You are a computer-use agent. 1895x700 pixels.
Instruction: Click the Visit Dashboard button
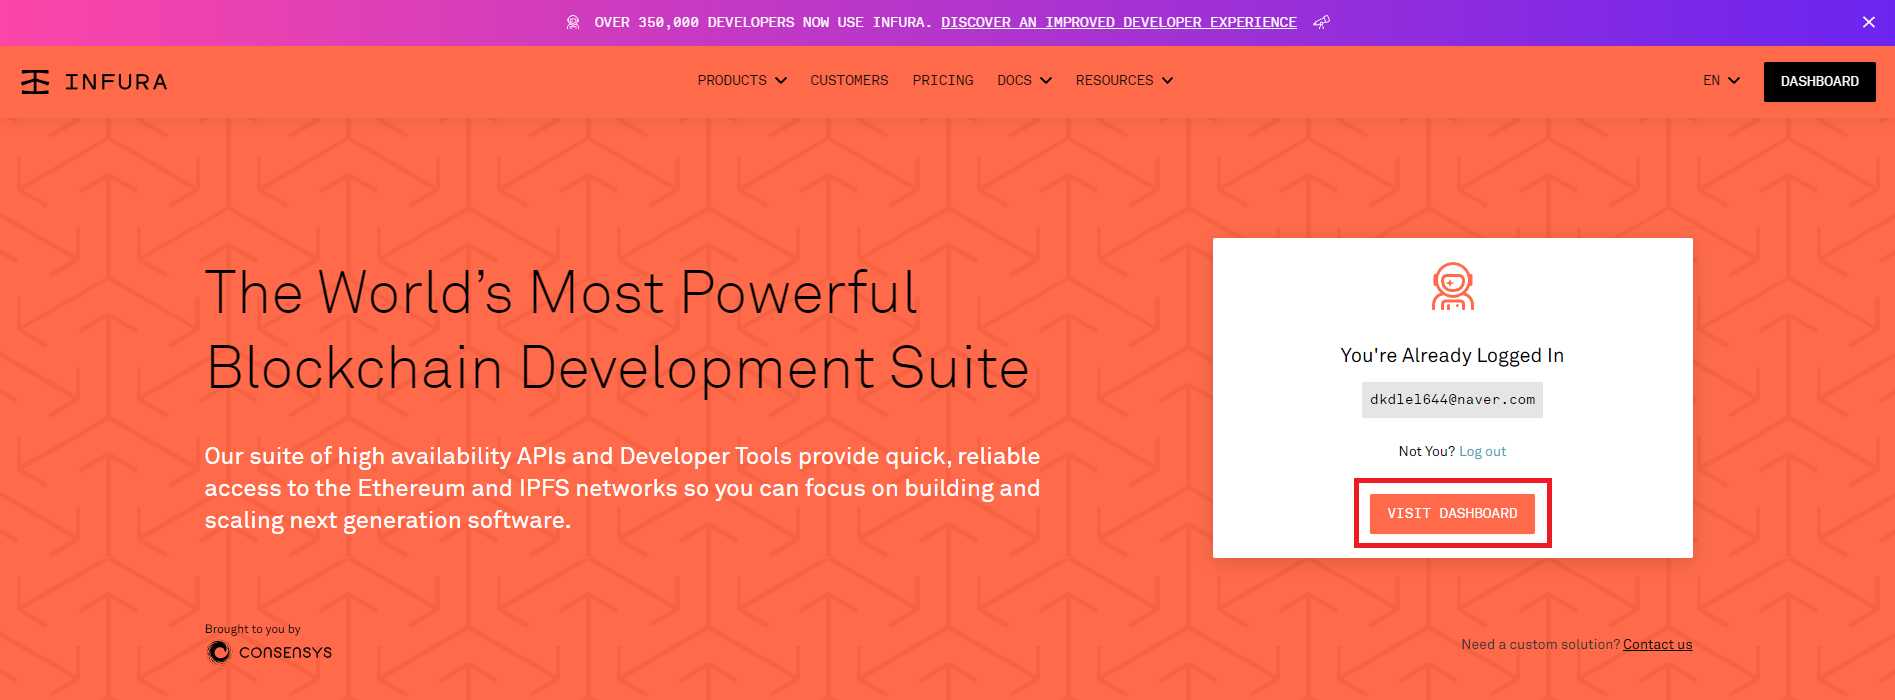(1452, 513)
